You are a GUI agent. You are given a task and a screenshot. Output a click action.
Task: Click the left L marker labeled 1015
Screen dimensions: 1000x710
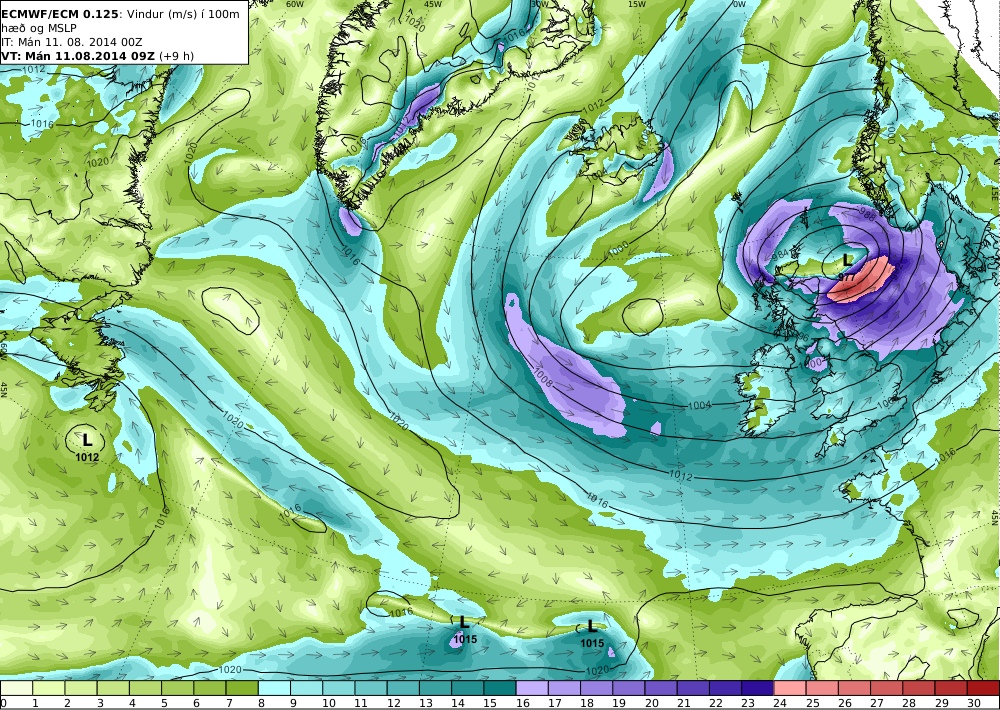[464, 622]
